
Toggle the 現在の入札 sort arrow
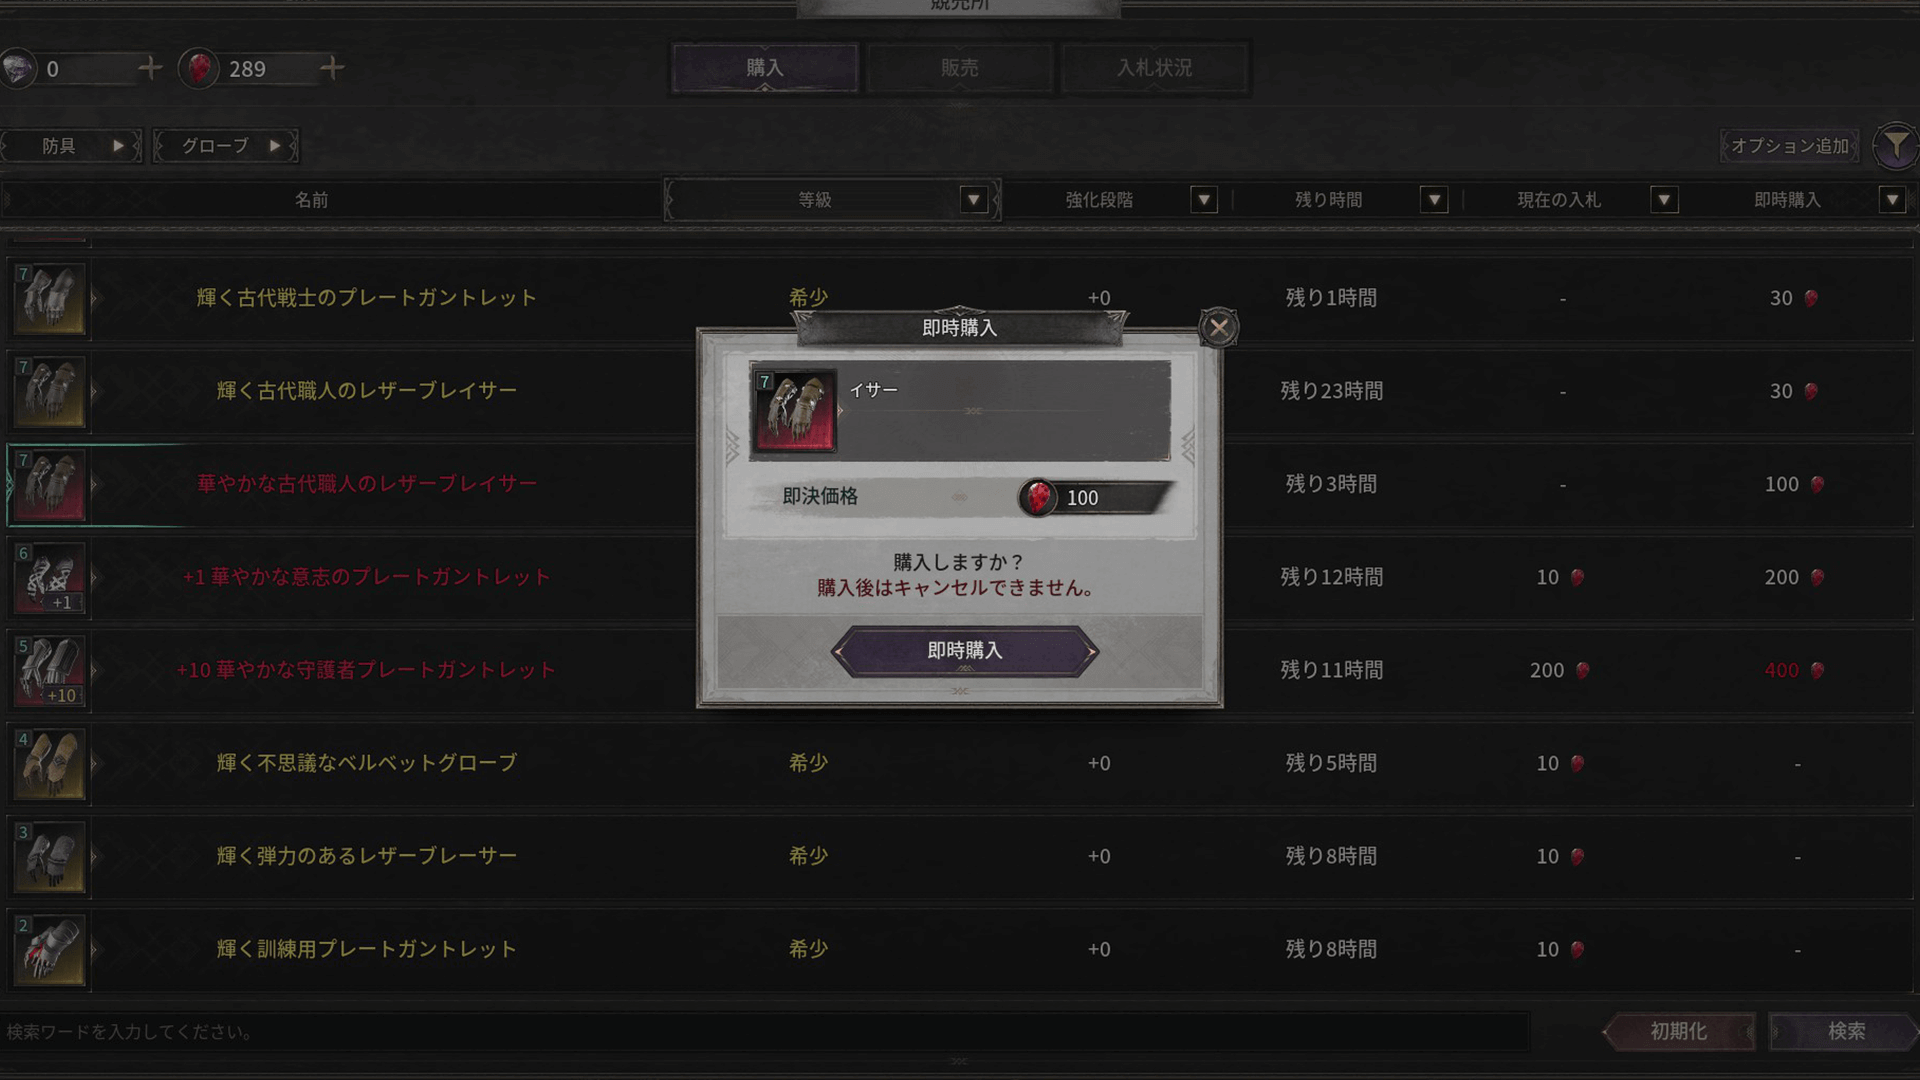[x=1664, y=200]
